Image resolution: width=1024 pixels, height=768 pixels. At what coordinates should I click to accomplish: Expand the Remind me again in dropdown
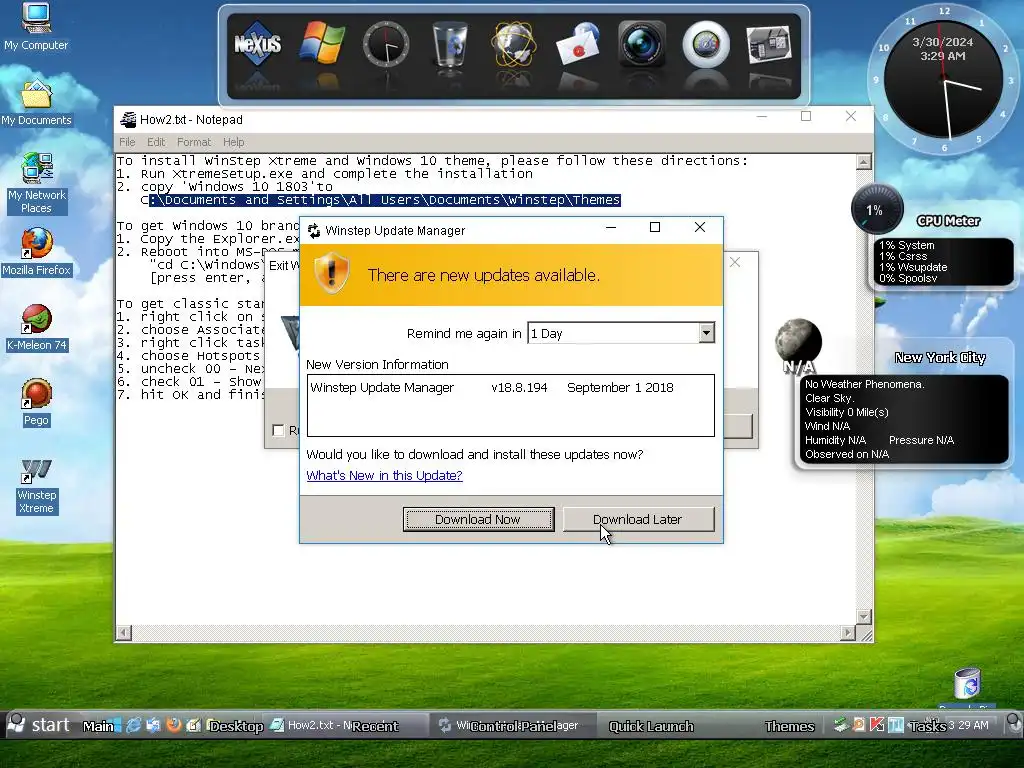tap(706, 333)
